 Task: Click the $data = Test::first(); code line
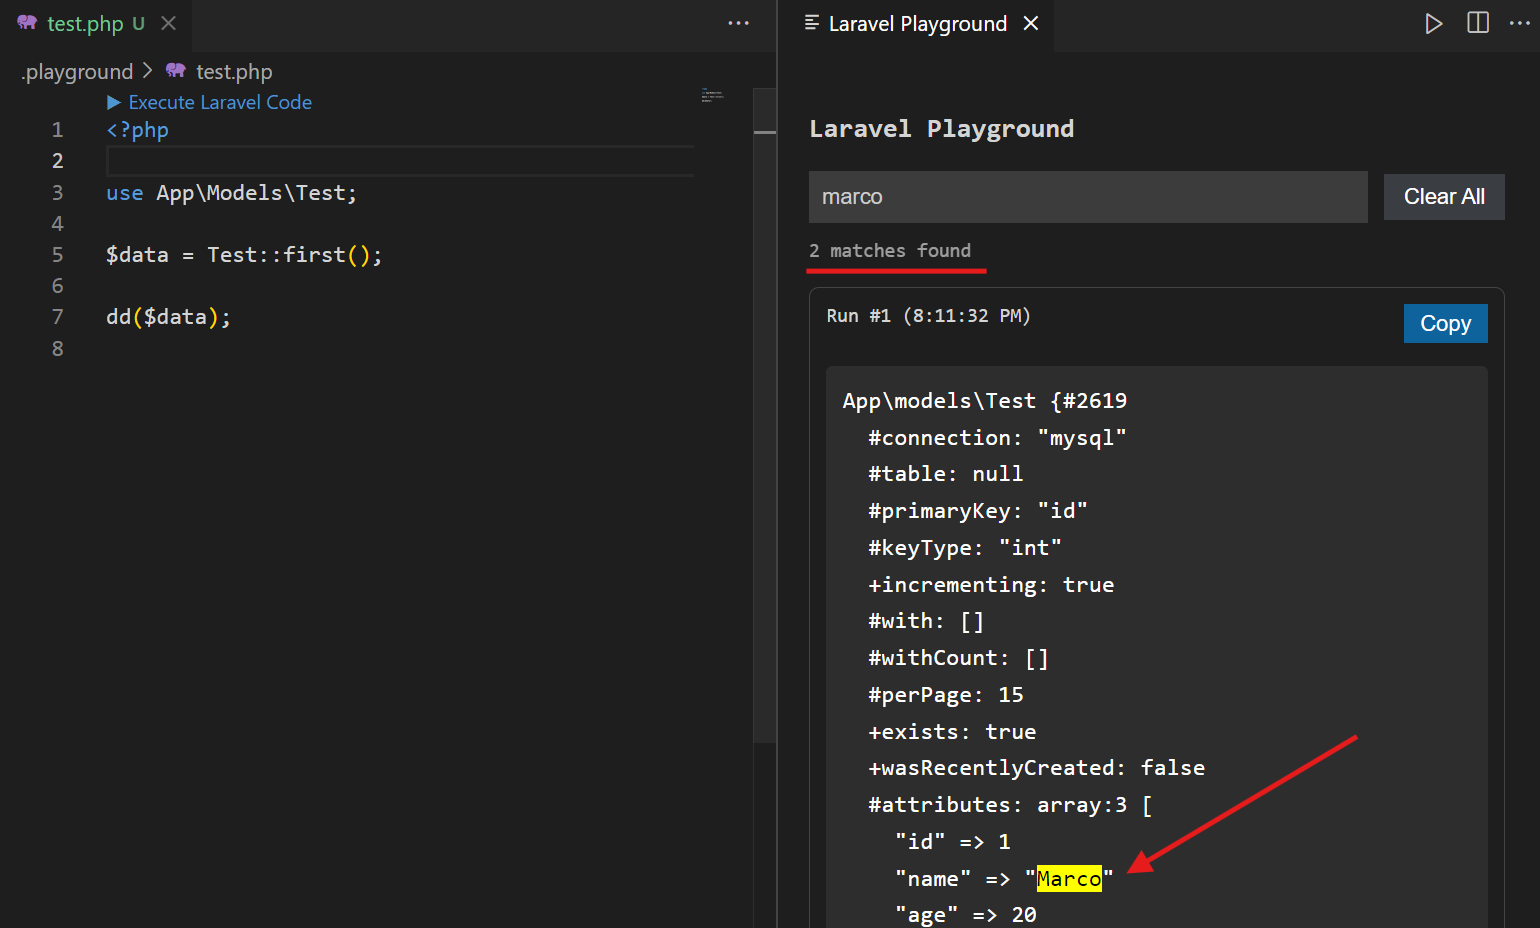coord(244,255)
